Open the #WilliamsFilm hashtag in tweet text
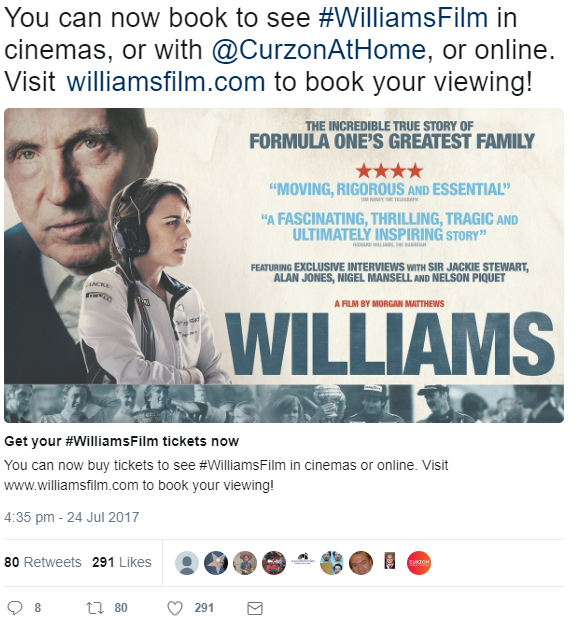 (403, 18)
